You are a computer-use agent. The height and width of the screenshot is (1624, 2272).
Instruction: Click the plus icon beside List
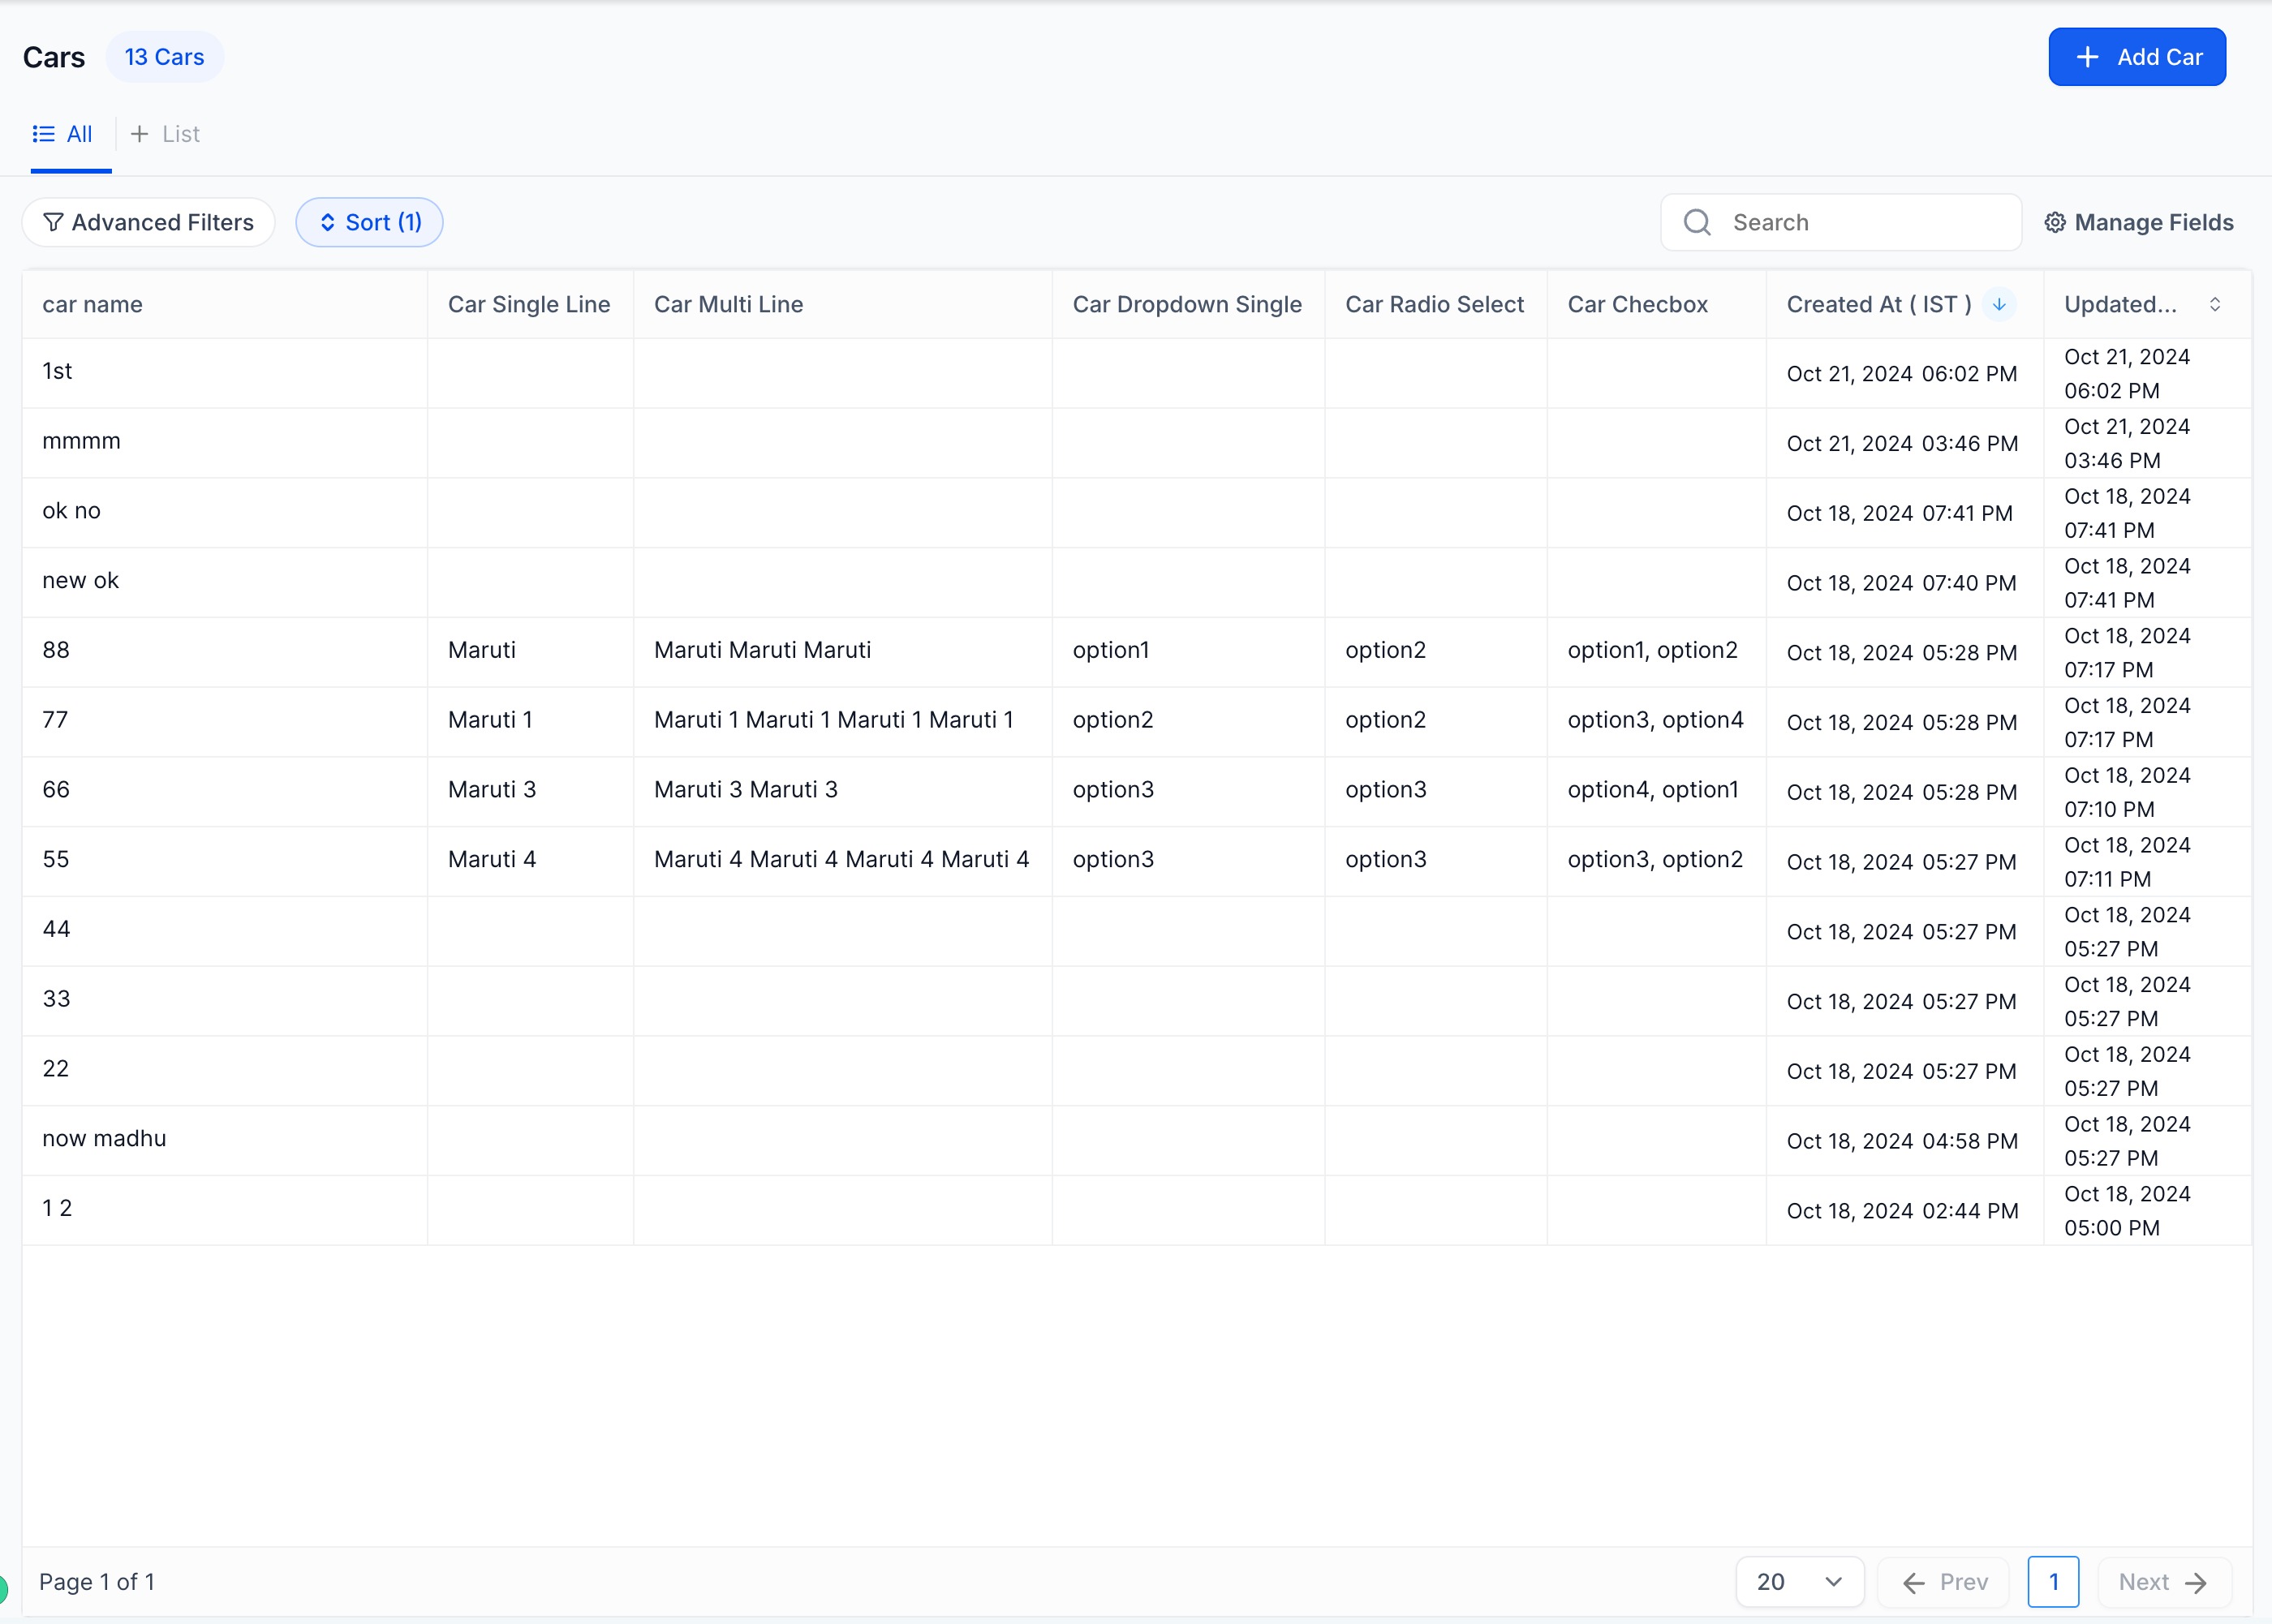pyautogui.click(x=140, y=134)
